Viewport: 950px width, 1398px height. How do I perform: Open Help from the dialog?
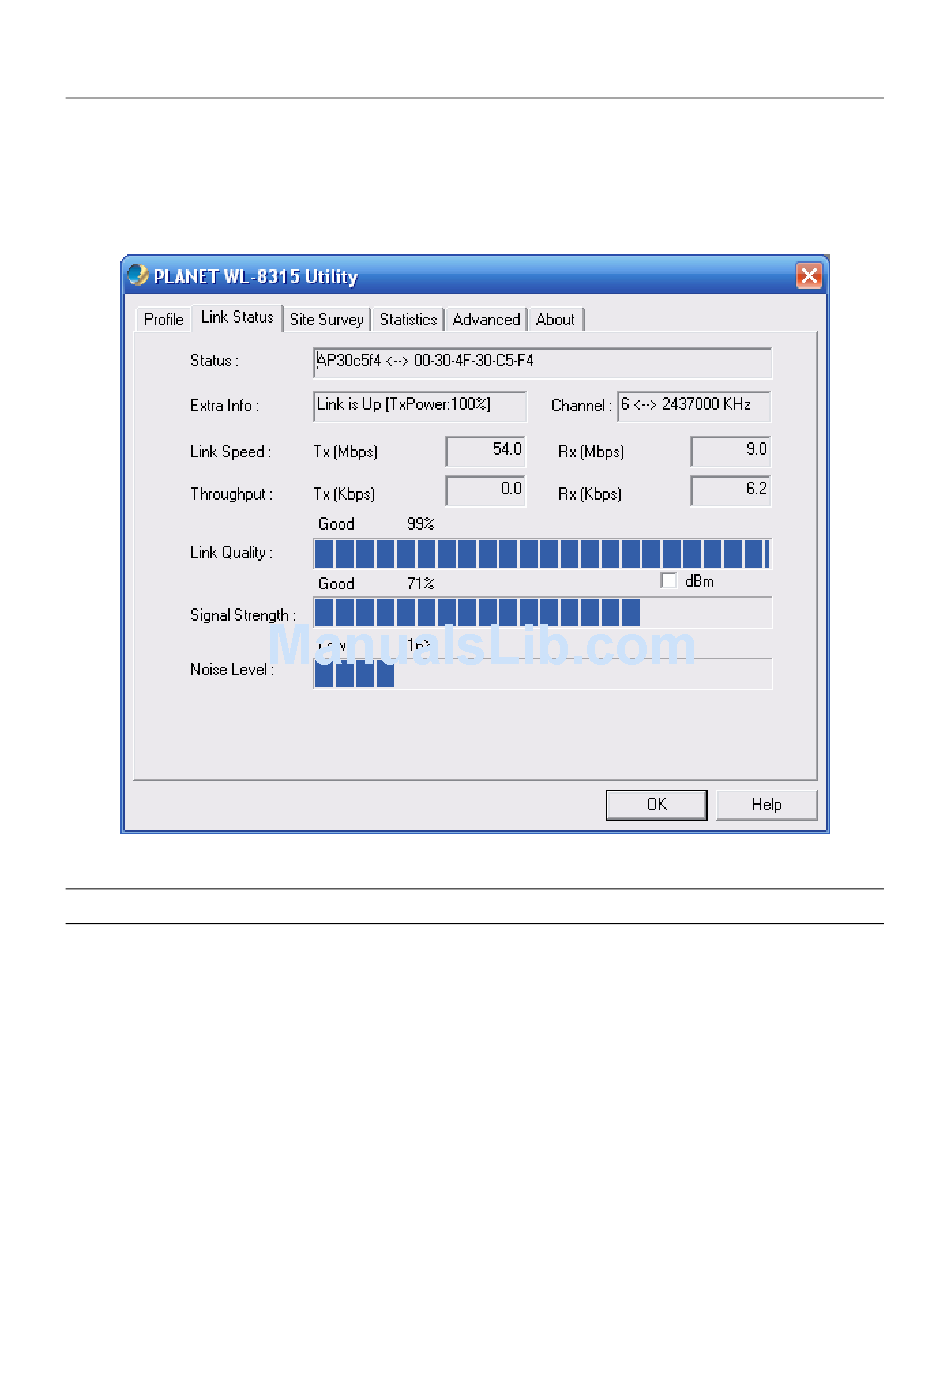767,804
